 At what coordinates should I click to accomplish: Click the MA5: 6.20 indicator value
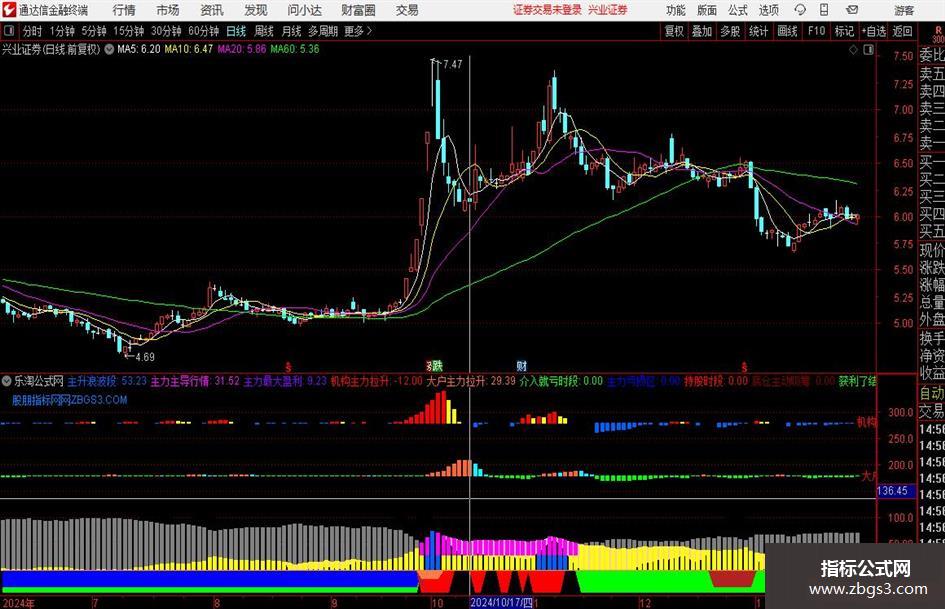click(139, 49)
